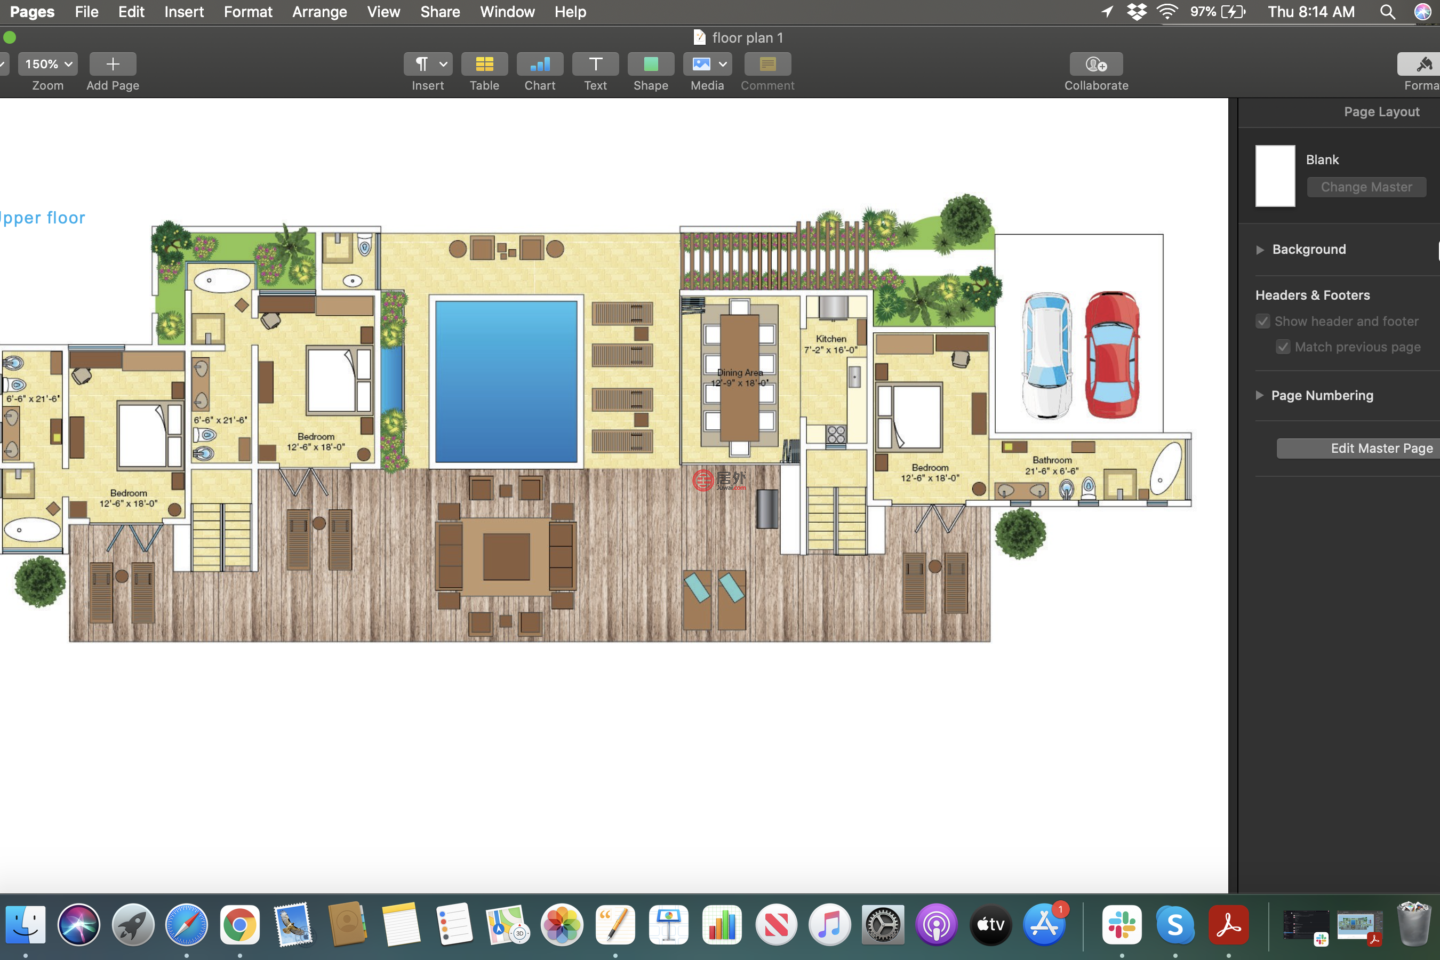Open the Share menu
This screenshot has height=960, width=1440.
440,12
